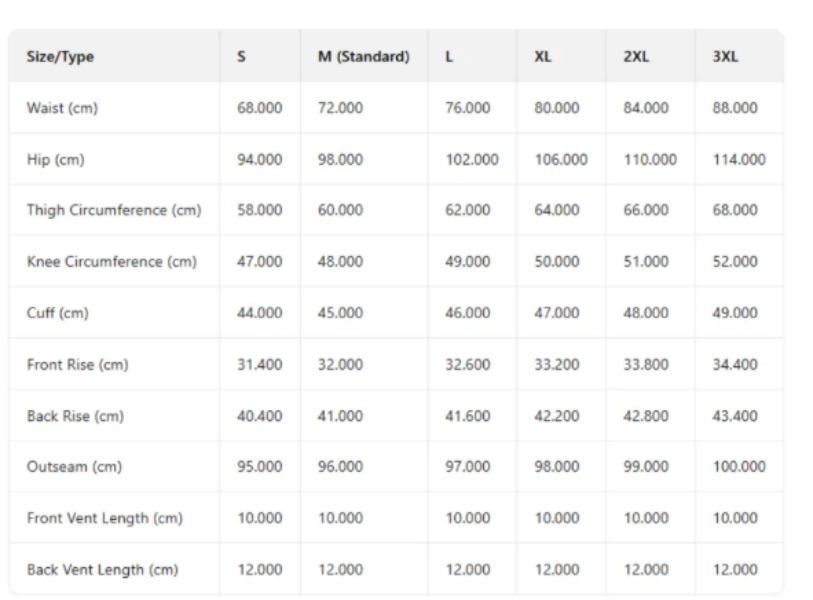Click the Size/Type column header
Image resolution: width=813 pixels, height=600 pixels.
click(x=60, y=57)
